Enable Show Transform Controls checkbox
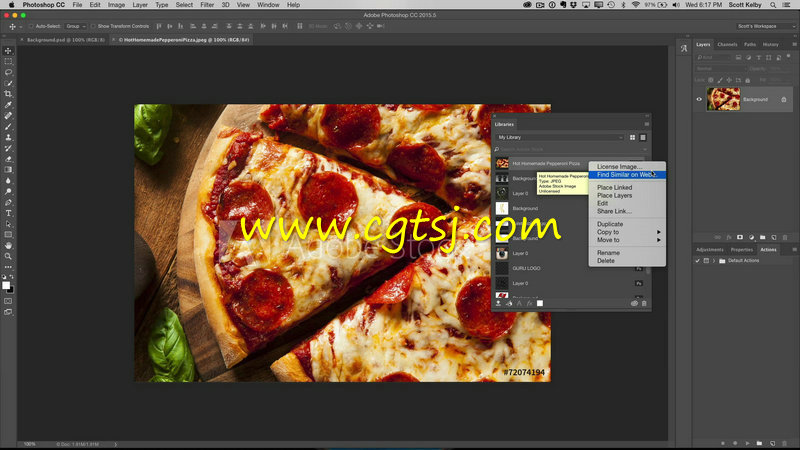The width and height of the screenshot is (800, 450). coord(93,26)
